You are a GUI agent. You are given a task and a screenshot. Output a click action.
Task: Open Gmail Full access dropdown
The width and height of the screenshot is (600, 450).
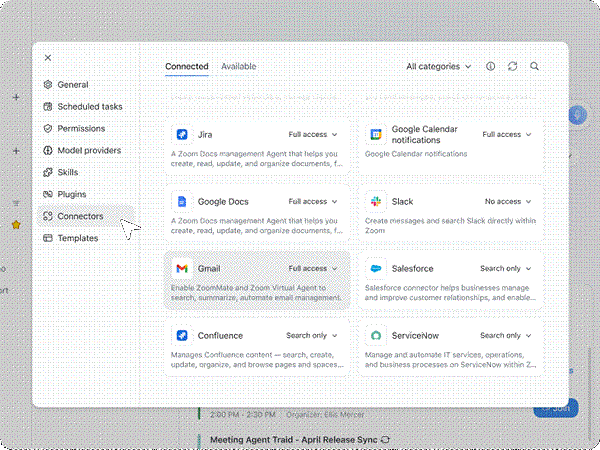click(x=313, y=268)
